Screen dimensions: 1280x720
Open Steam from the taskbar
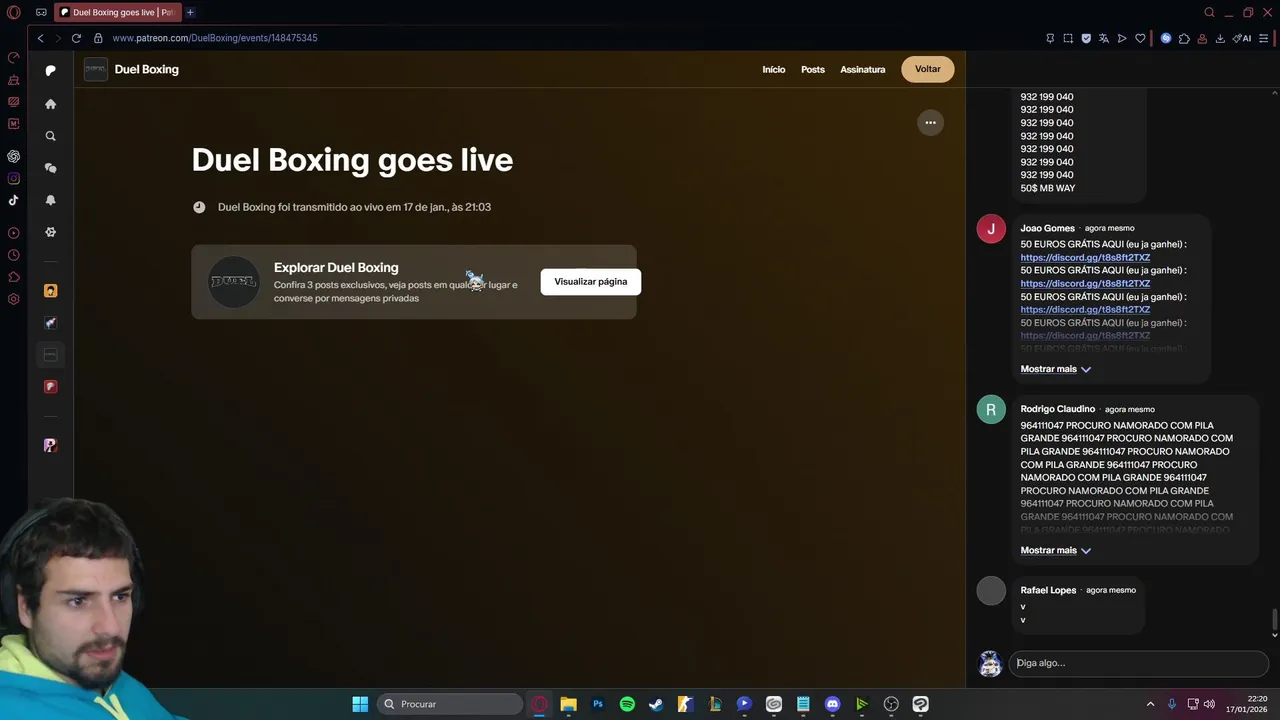[x=656, y=704]
